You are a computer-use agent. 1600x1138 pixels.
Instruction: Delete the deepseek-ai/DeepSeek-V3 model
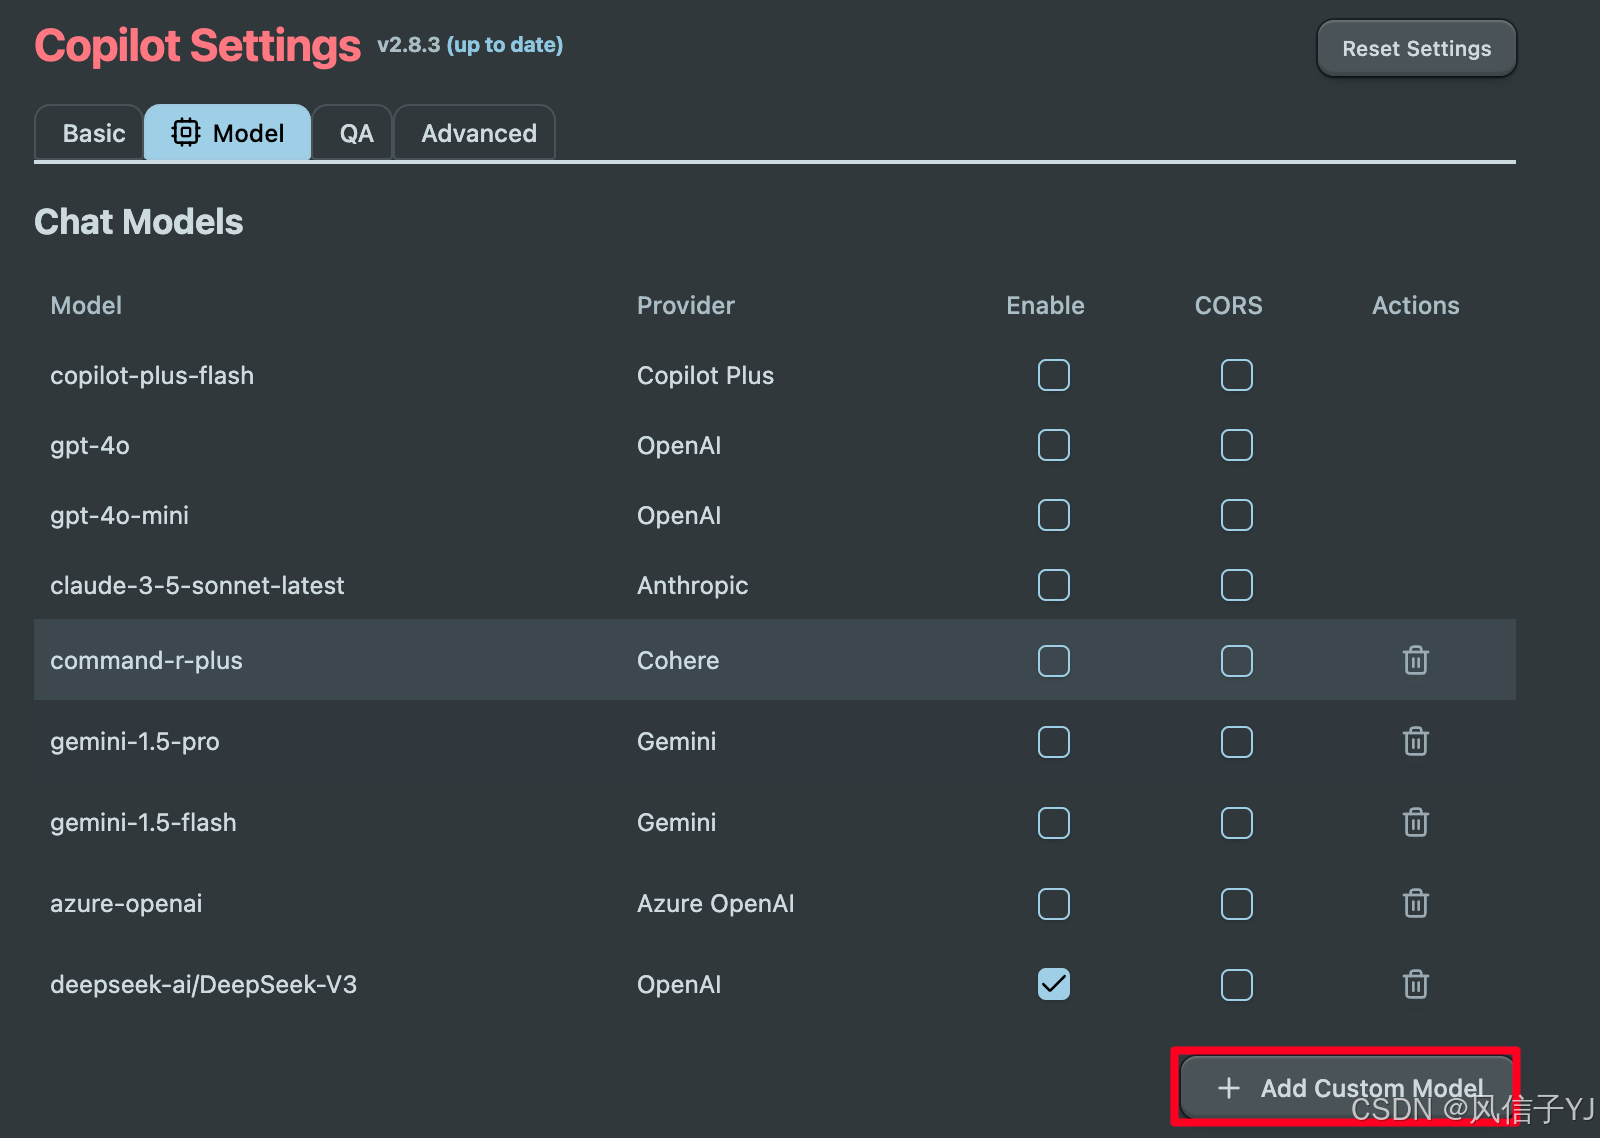(1415, 984)
